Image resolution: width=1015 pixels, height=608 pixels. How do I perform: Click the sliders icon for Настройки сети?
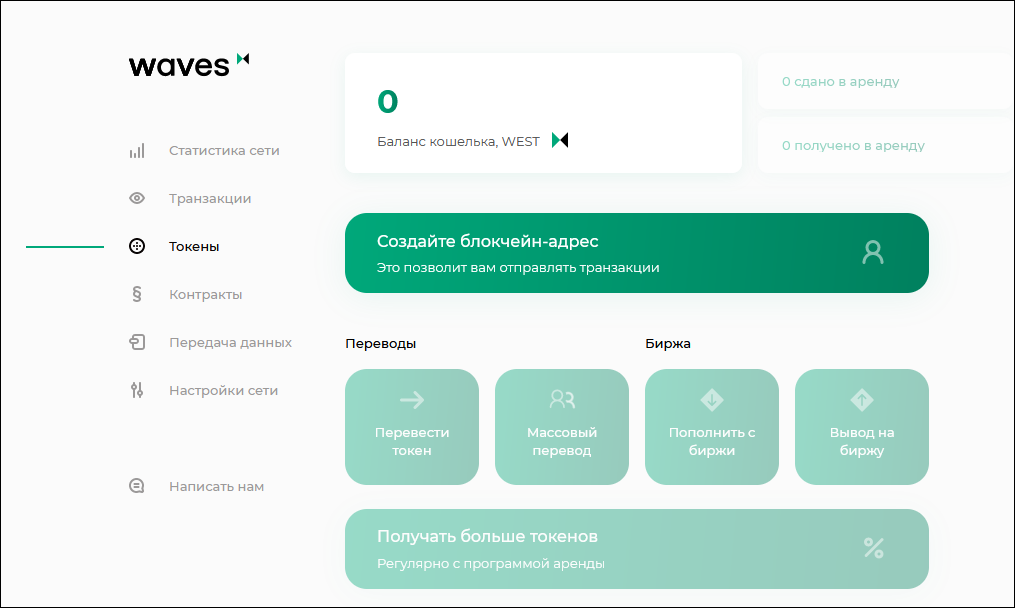[137, 390]
